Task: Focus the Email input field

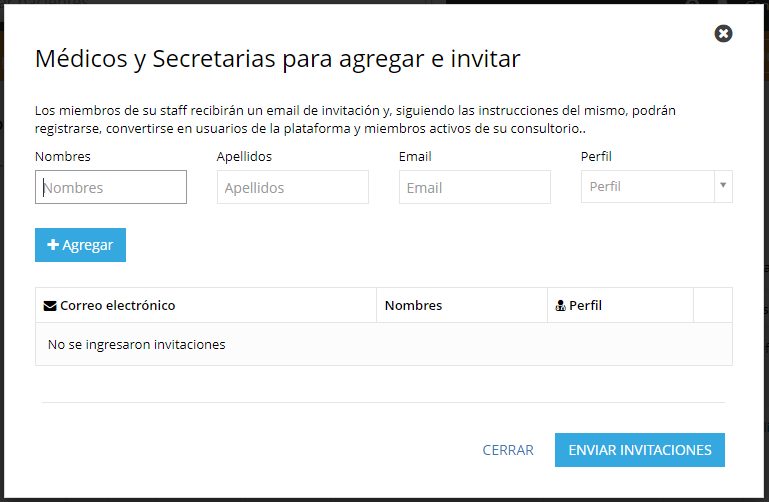Action: [x=475, y=187]
